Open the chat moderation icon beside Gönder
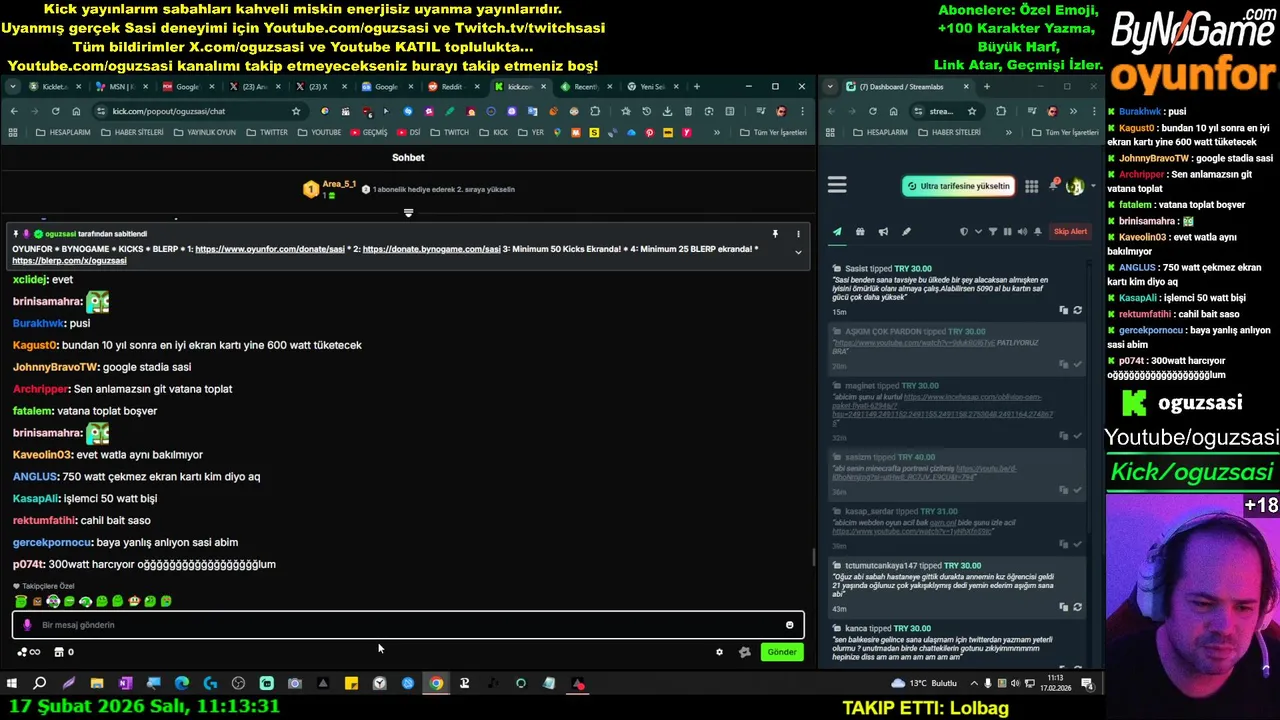Viewport: 1280px width, 720px height. click(x=744, y=652)
